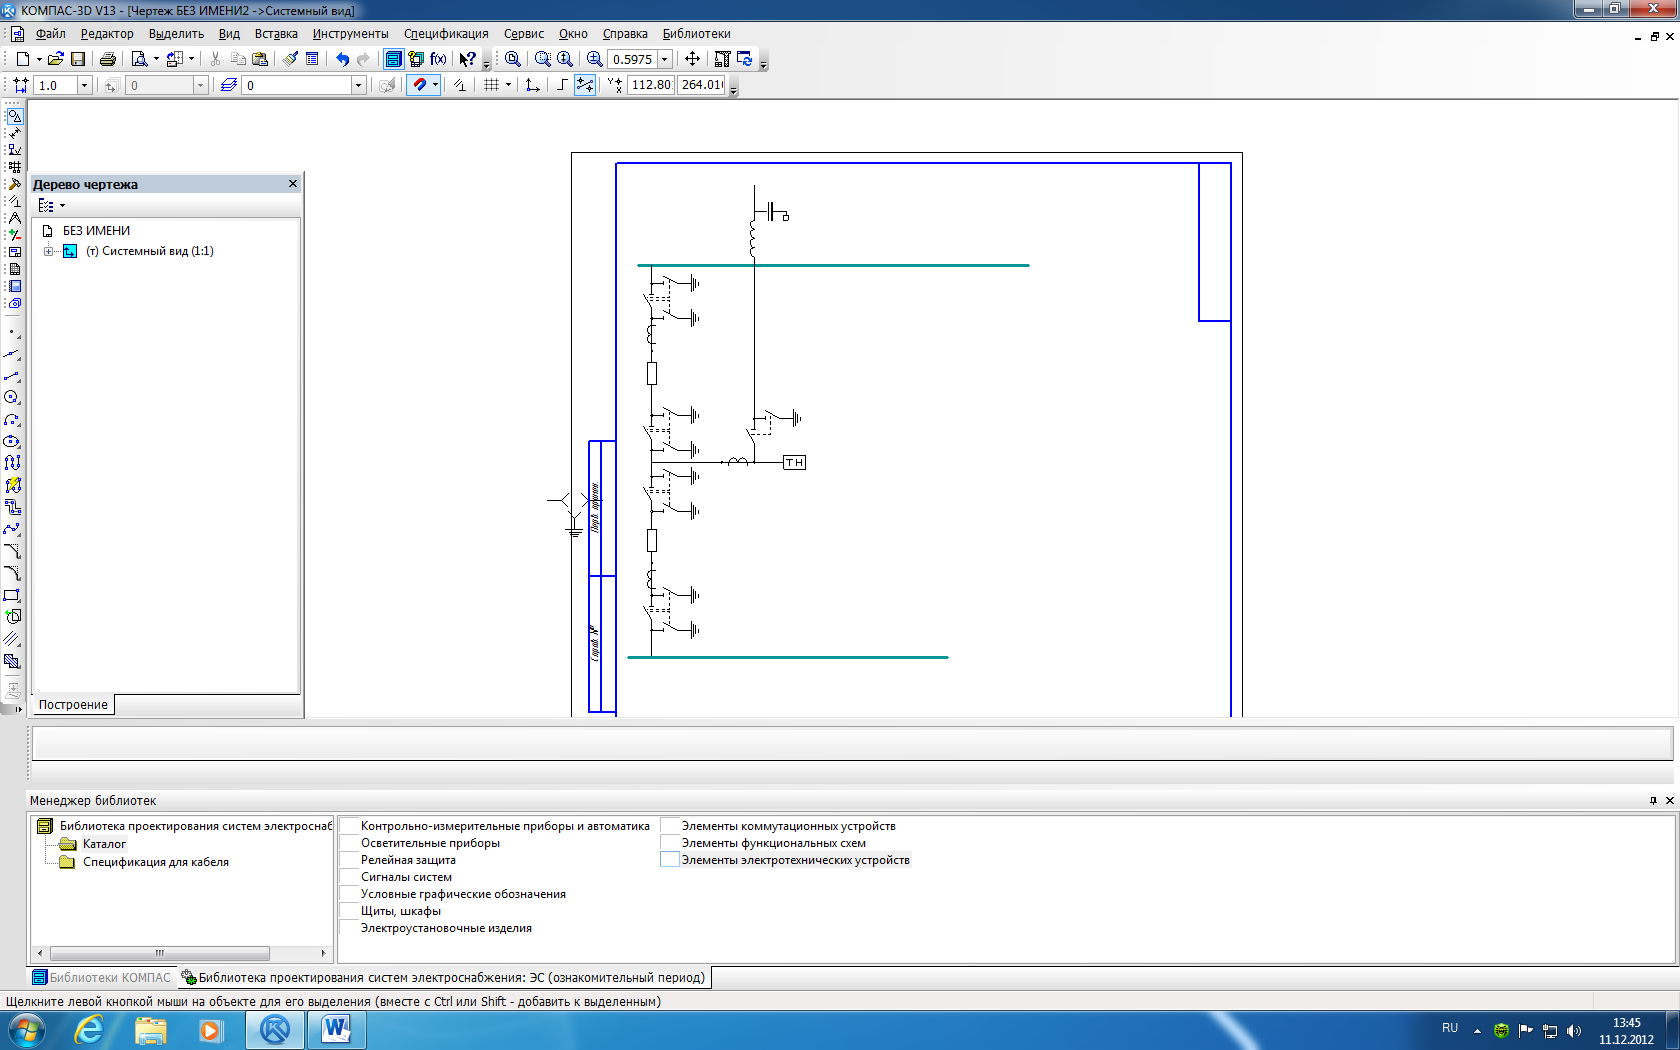The width and height of the screenshot is (1680, 1050).
Task: Activate the Copy properties brush icon
Action: click(x=290, y=59)
